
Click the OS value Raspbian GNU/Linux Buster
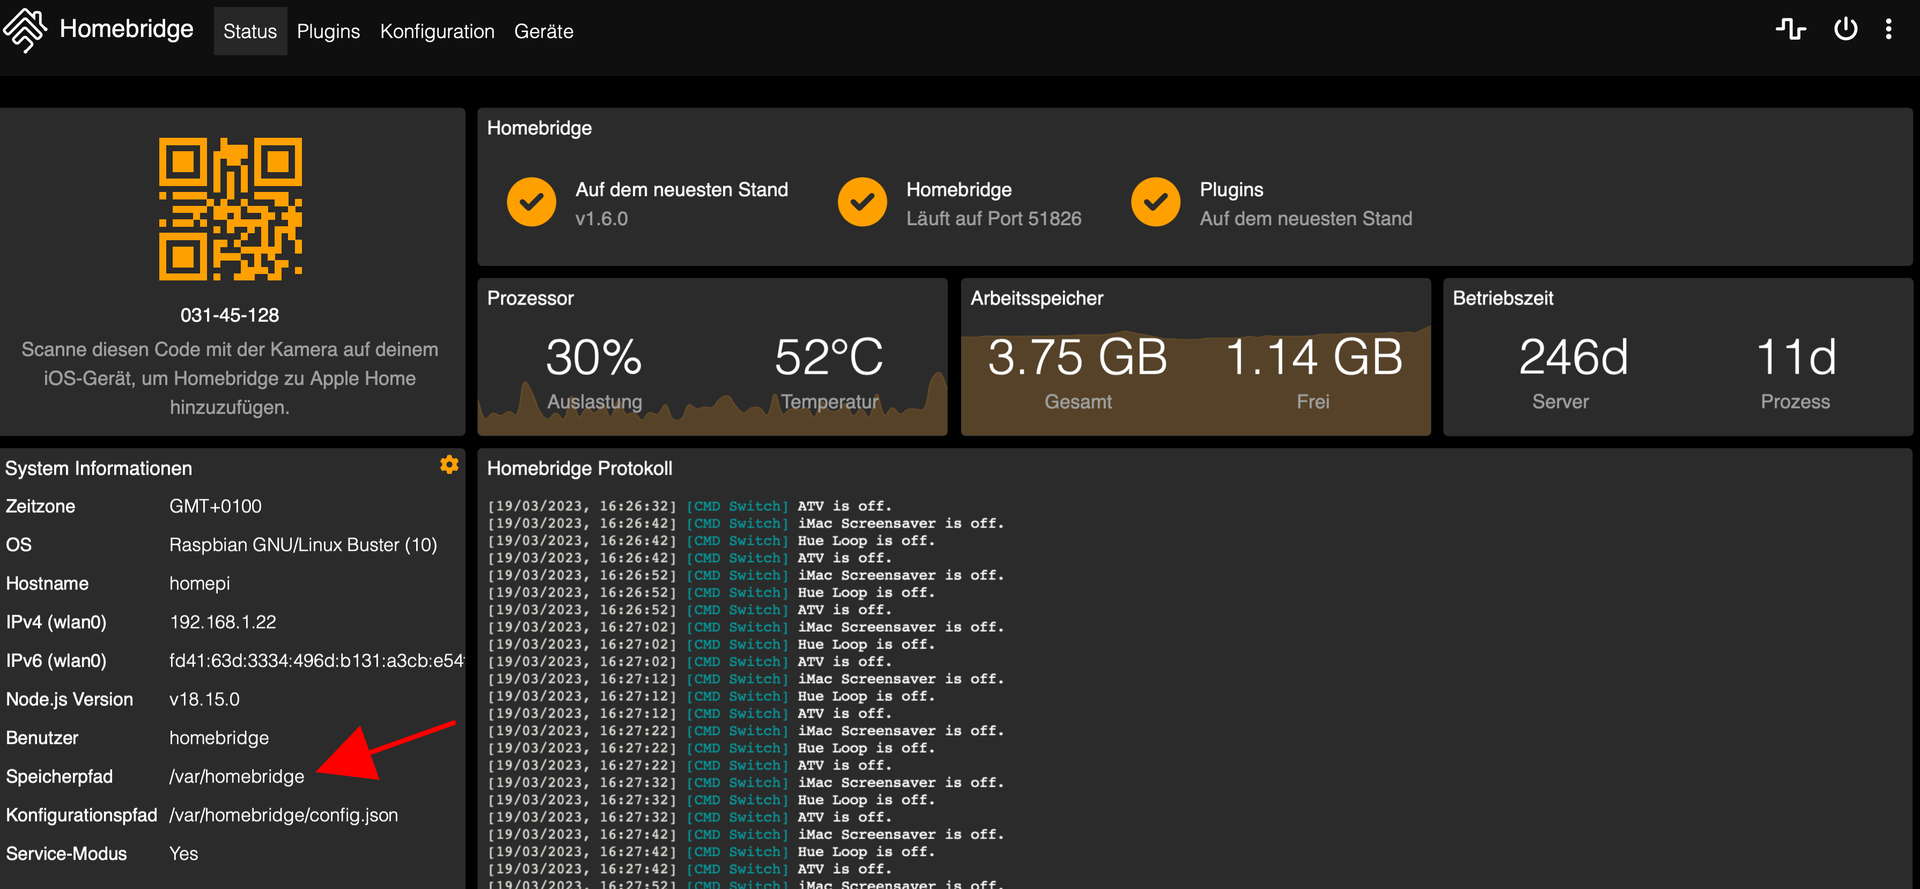tap(303, 545)
